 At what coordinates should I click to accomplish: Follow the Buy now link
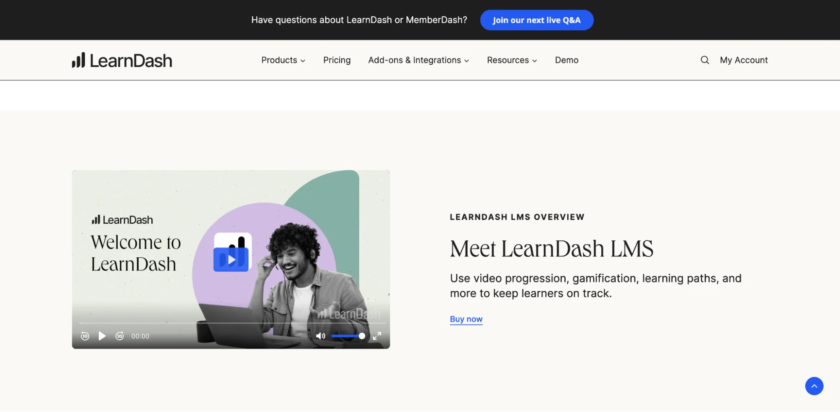(x=466, y=319)
